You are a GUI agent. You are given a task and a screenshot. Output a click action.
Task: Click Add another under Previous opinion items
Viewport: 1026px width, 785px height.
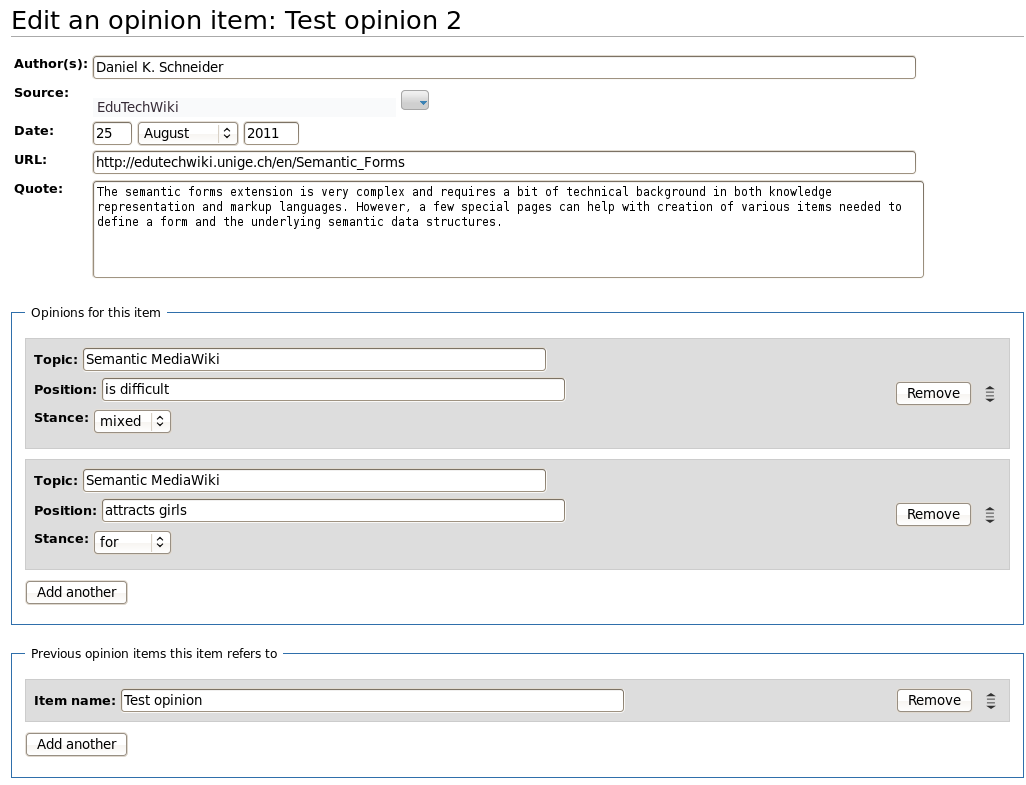(76, 744)
